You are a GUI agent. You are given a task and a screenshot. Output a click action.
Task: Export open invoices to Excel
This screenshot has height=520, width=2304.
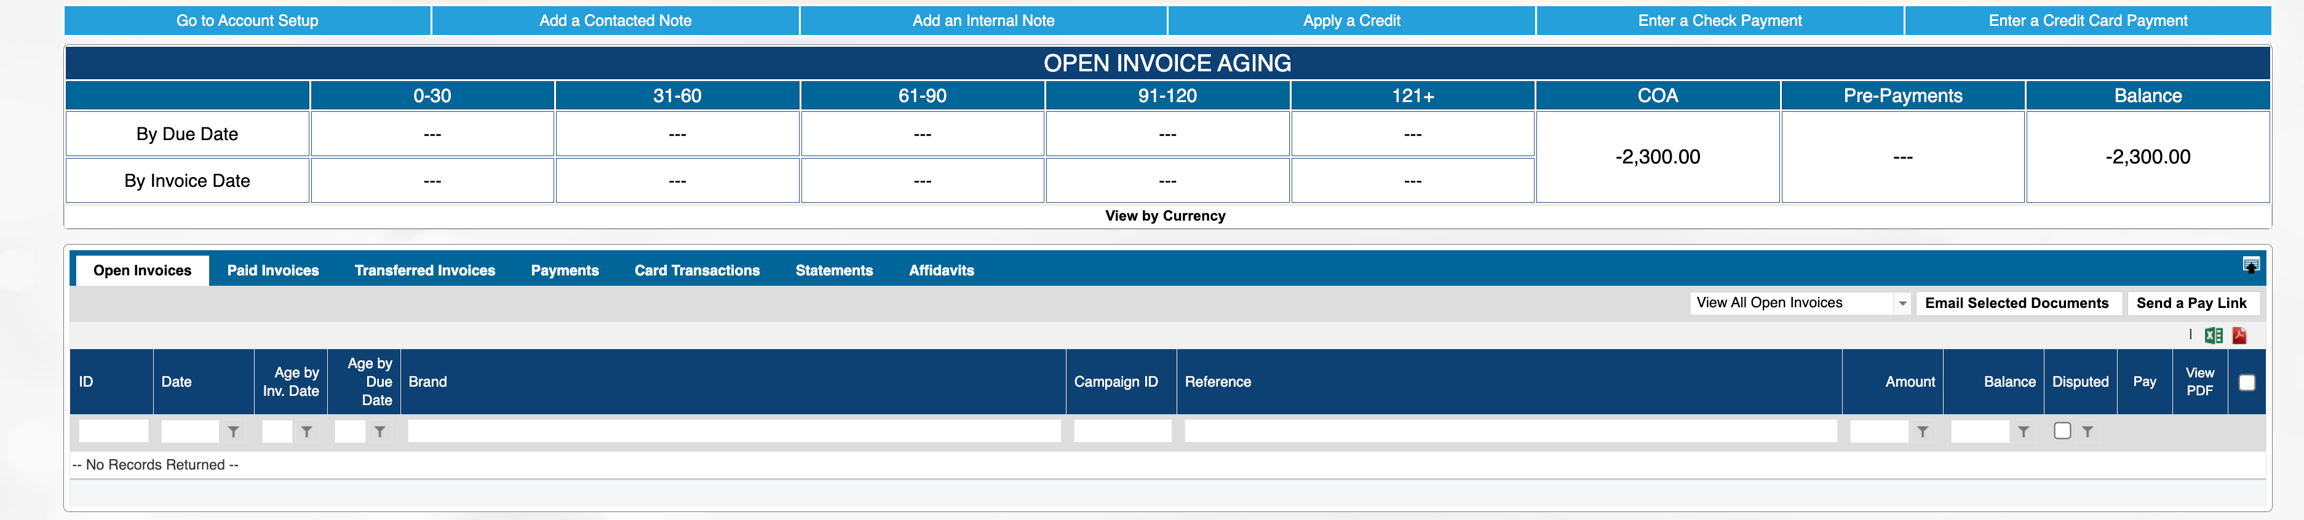[x=2213, y=336]
